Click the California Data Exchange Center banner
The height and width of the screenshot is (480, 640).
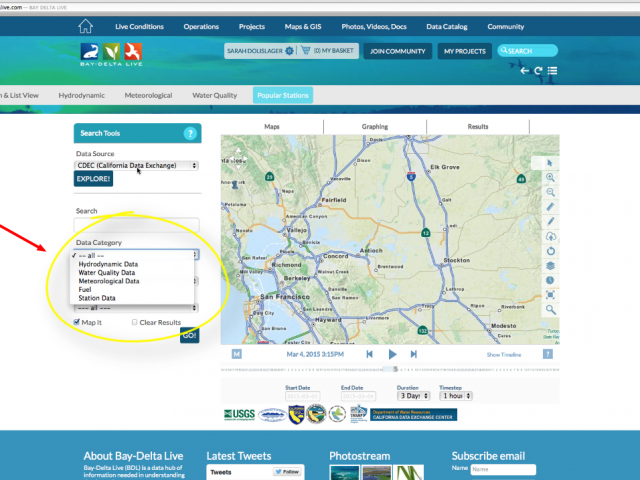pos(413,415)
